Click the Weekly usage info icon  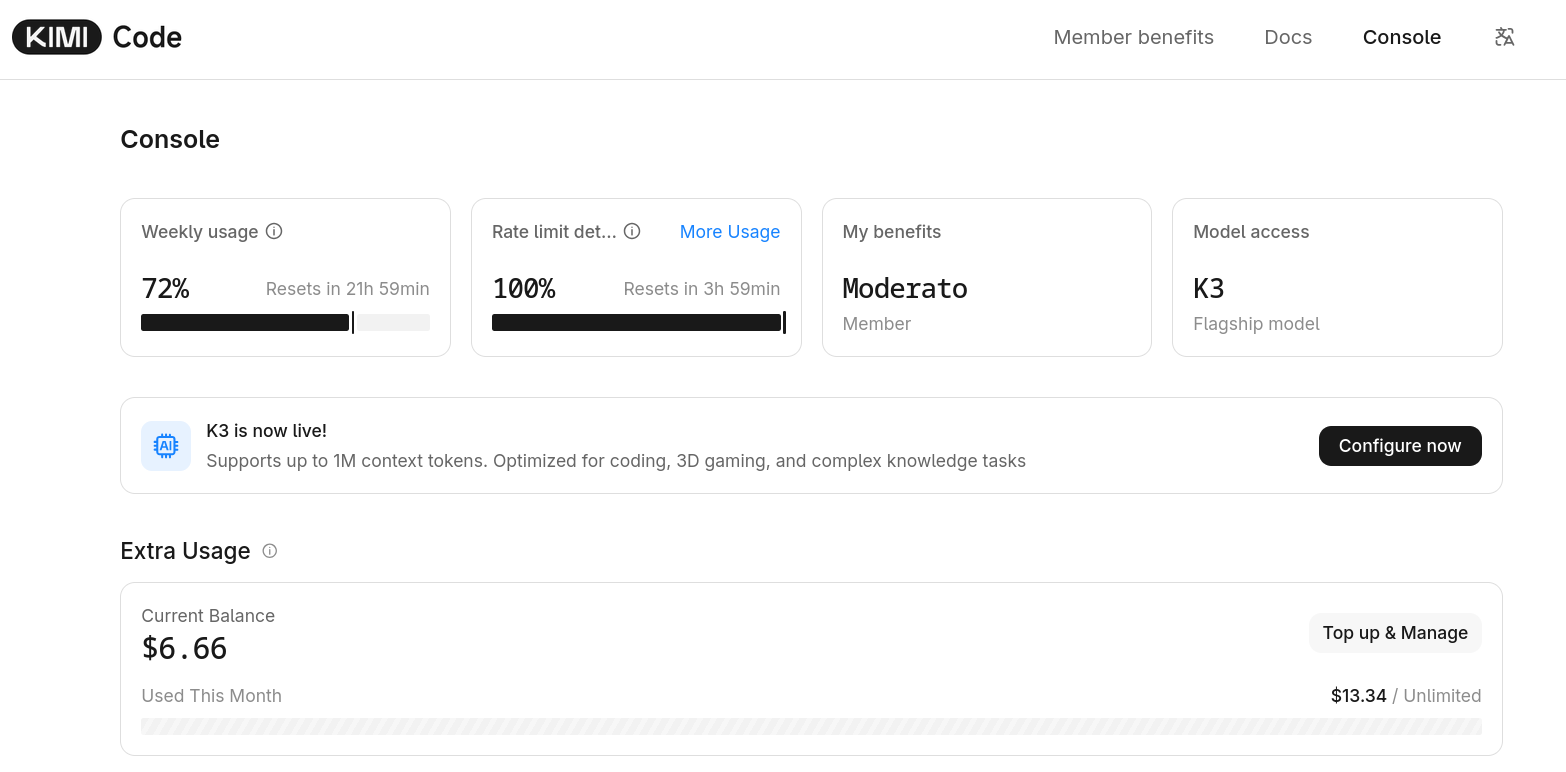pos(274,231)
